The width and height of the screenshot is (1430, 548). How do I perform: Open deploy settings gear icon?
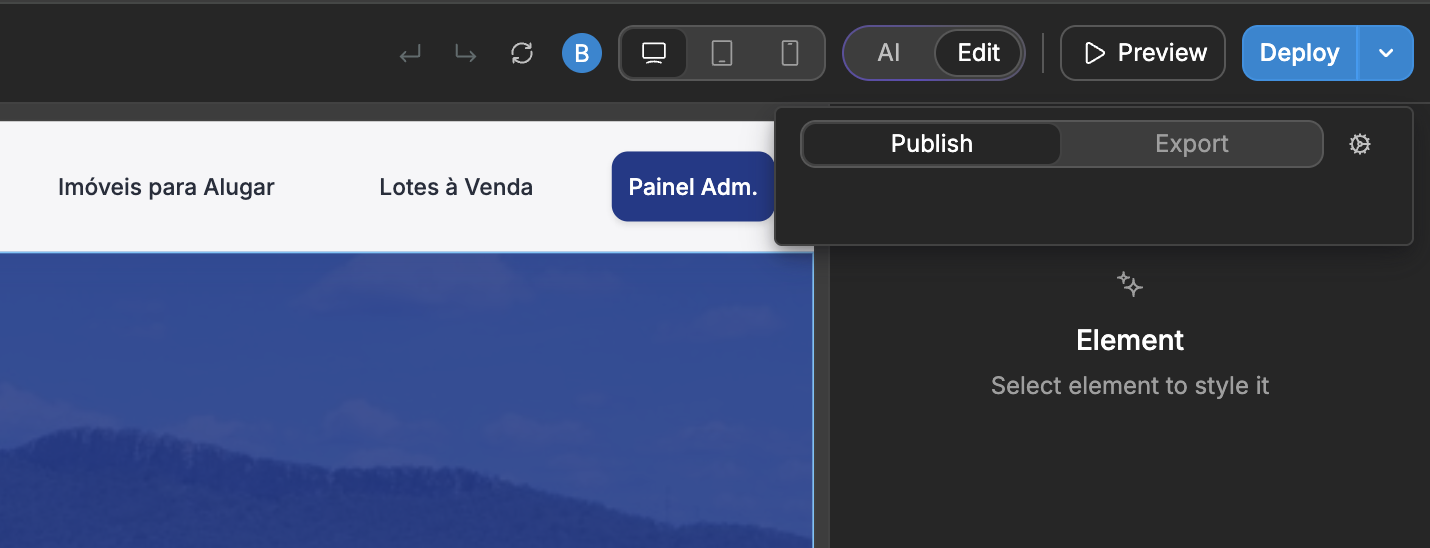pos(1359,144)
